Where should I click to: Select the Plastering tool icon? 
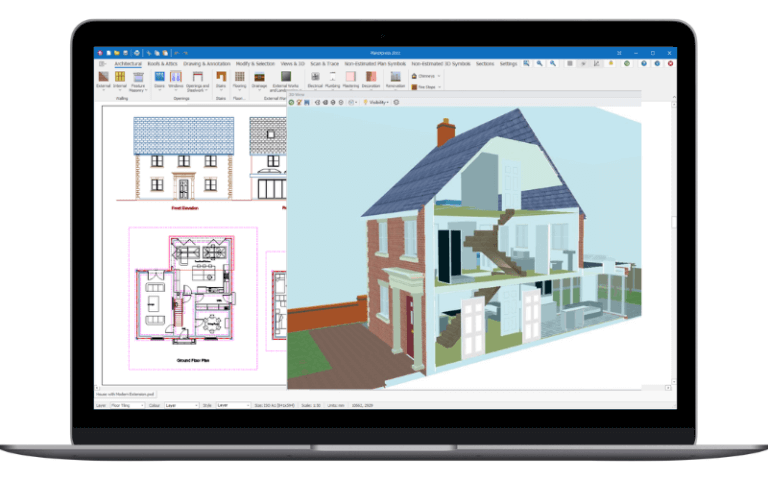[x=351, y=76]
